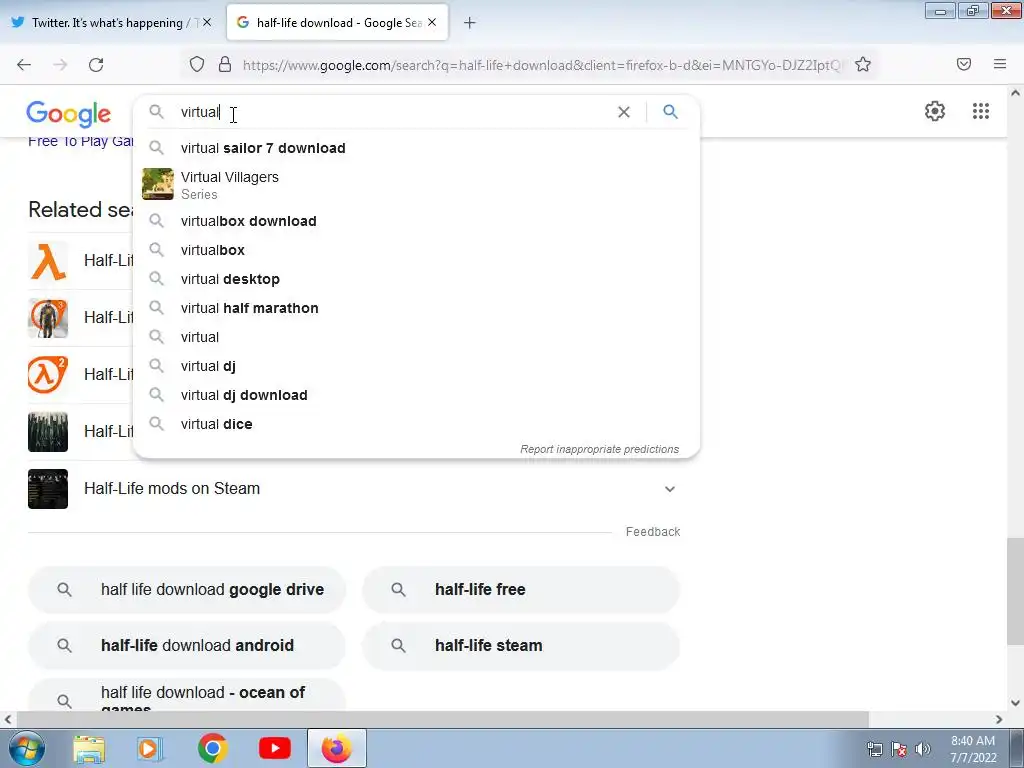This screenshot has width=1024, height=768.
Task: Select virtual half marathon suggestion
Action: click(415, 308)
